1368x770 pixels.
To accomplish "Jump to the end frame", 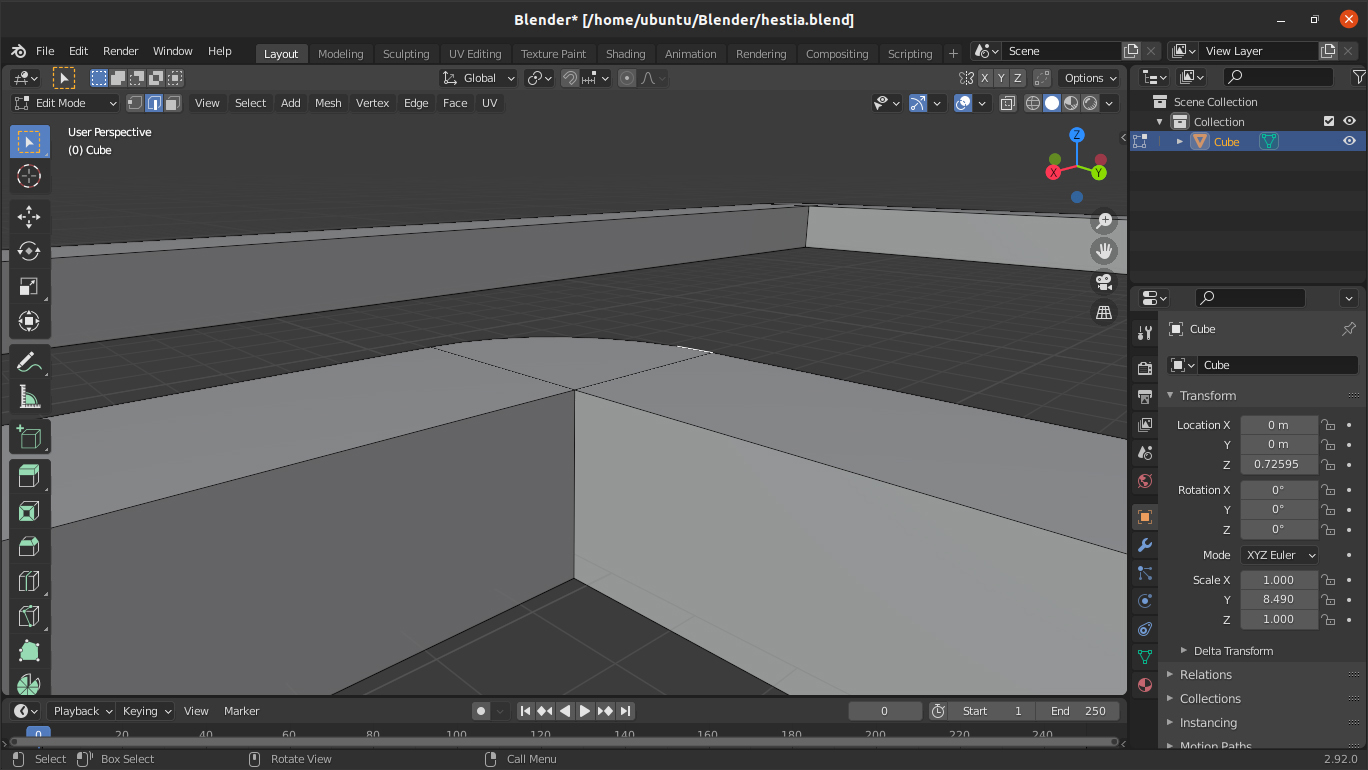I will click(x=625, y=711).
